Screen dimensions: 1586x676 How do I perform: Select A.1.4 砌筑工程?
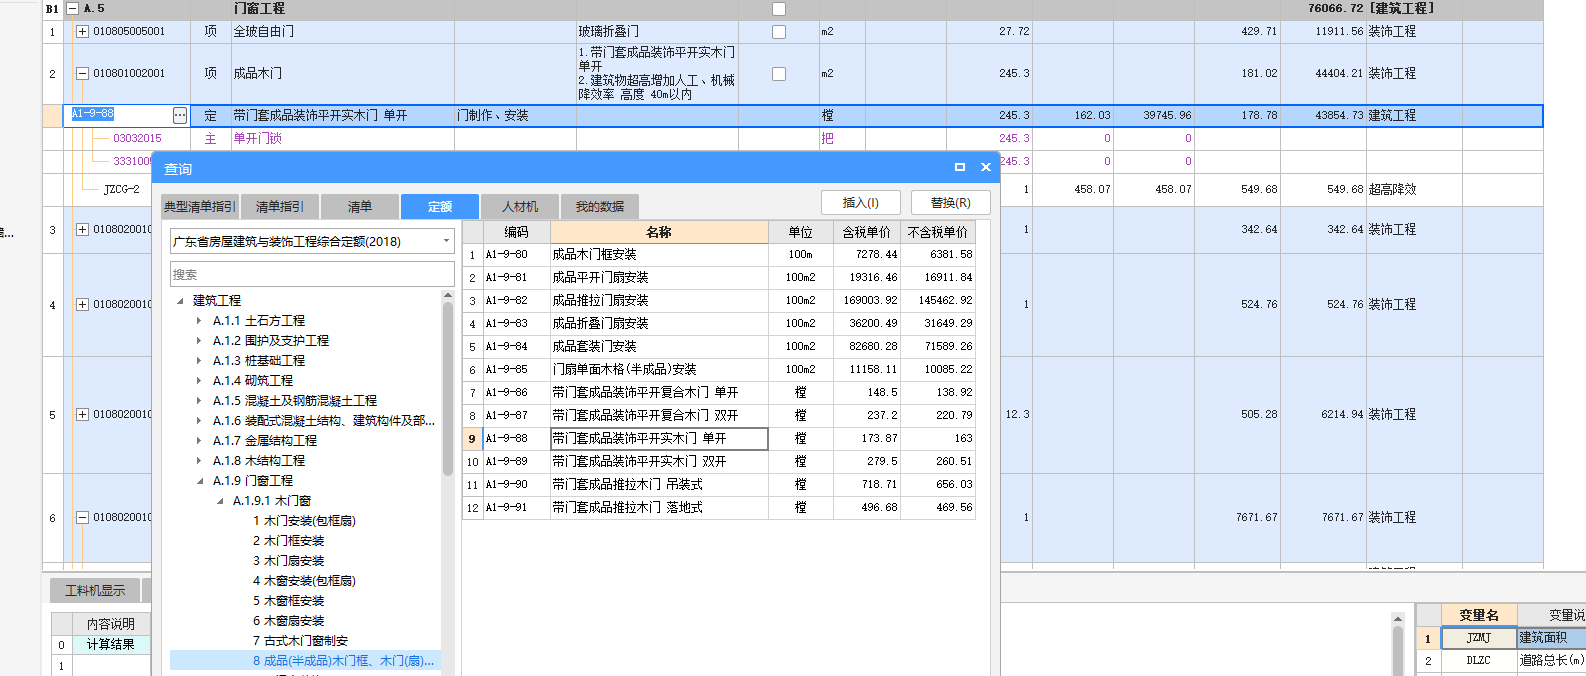point(252,381)
